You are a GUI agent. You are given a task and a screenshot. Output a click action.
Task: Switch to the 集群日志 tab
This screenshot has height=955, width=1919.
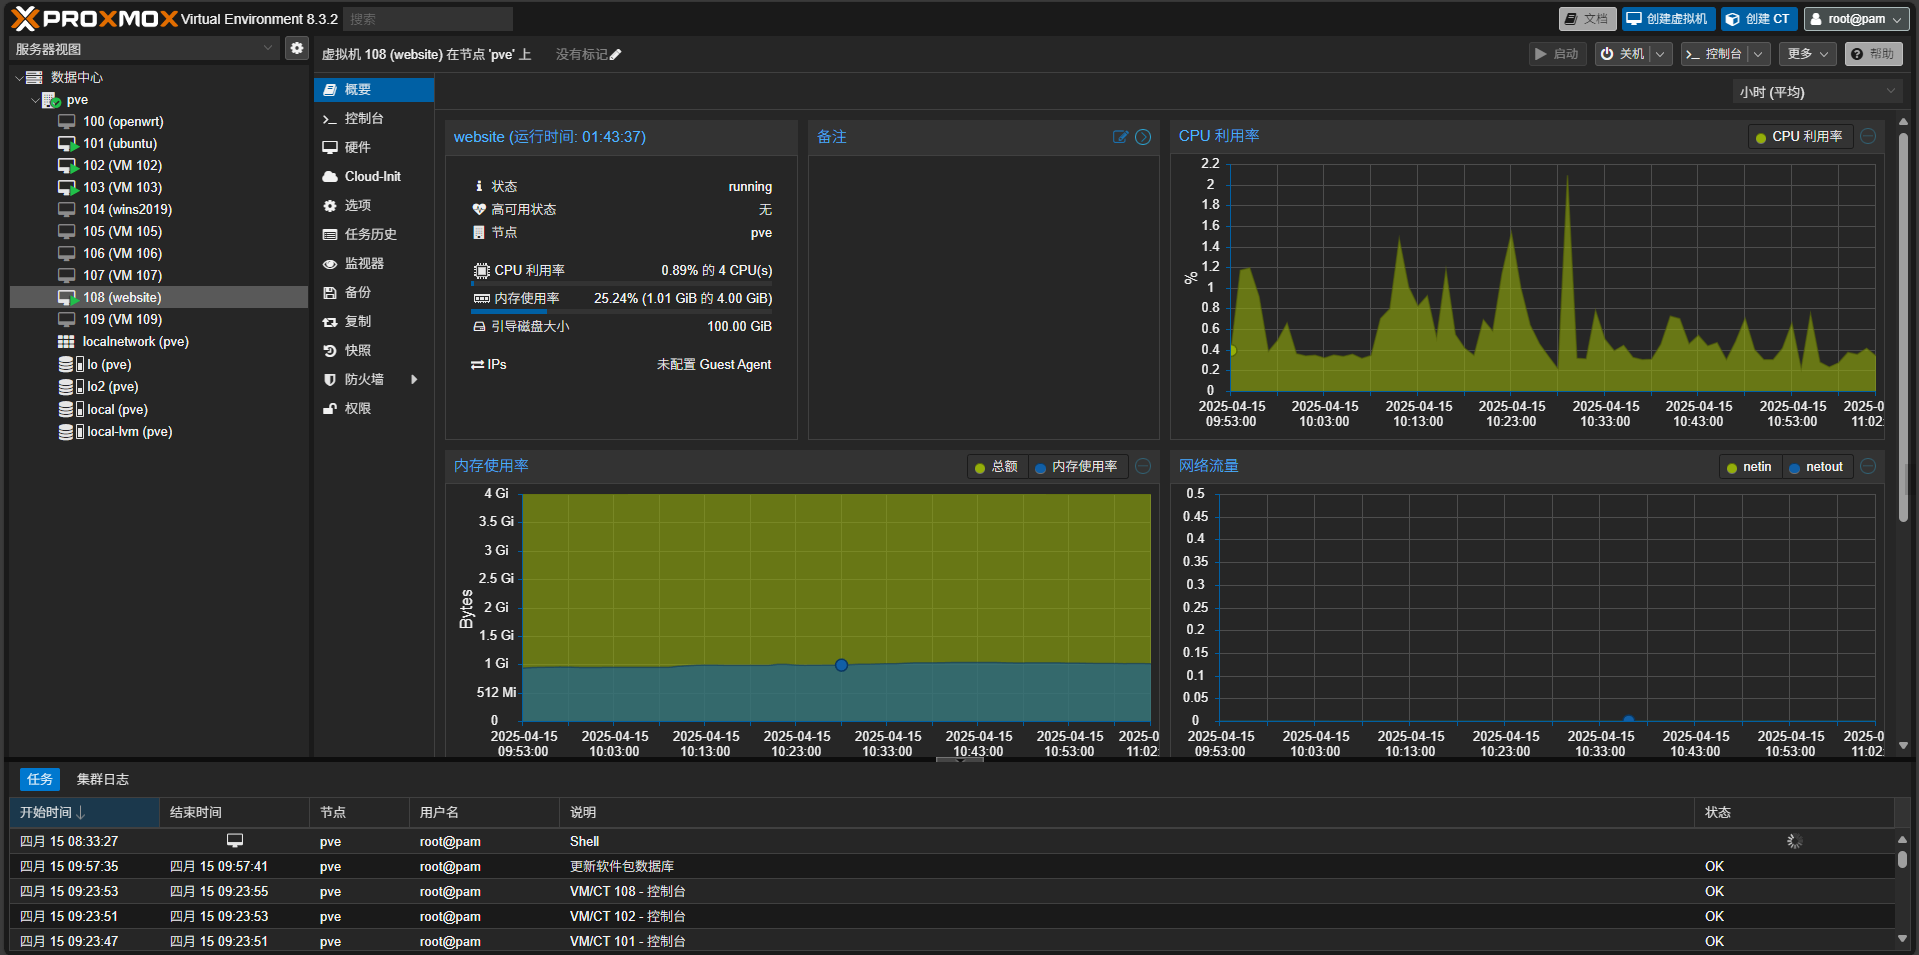pos(103,779)
